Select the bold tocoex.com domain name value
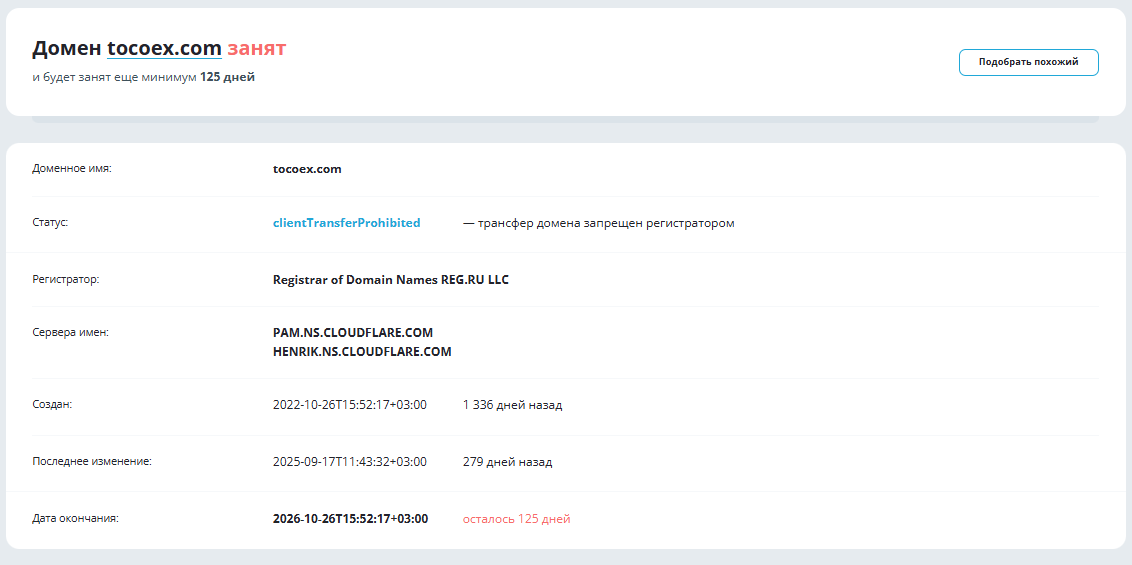 coord(307,169)
